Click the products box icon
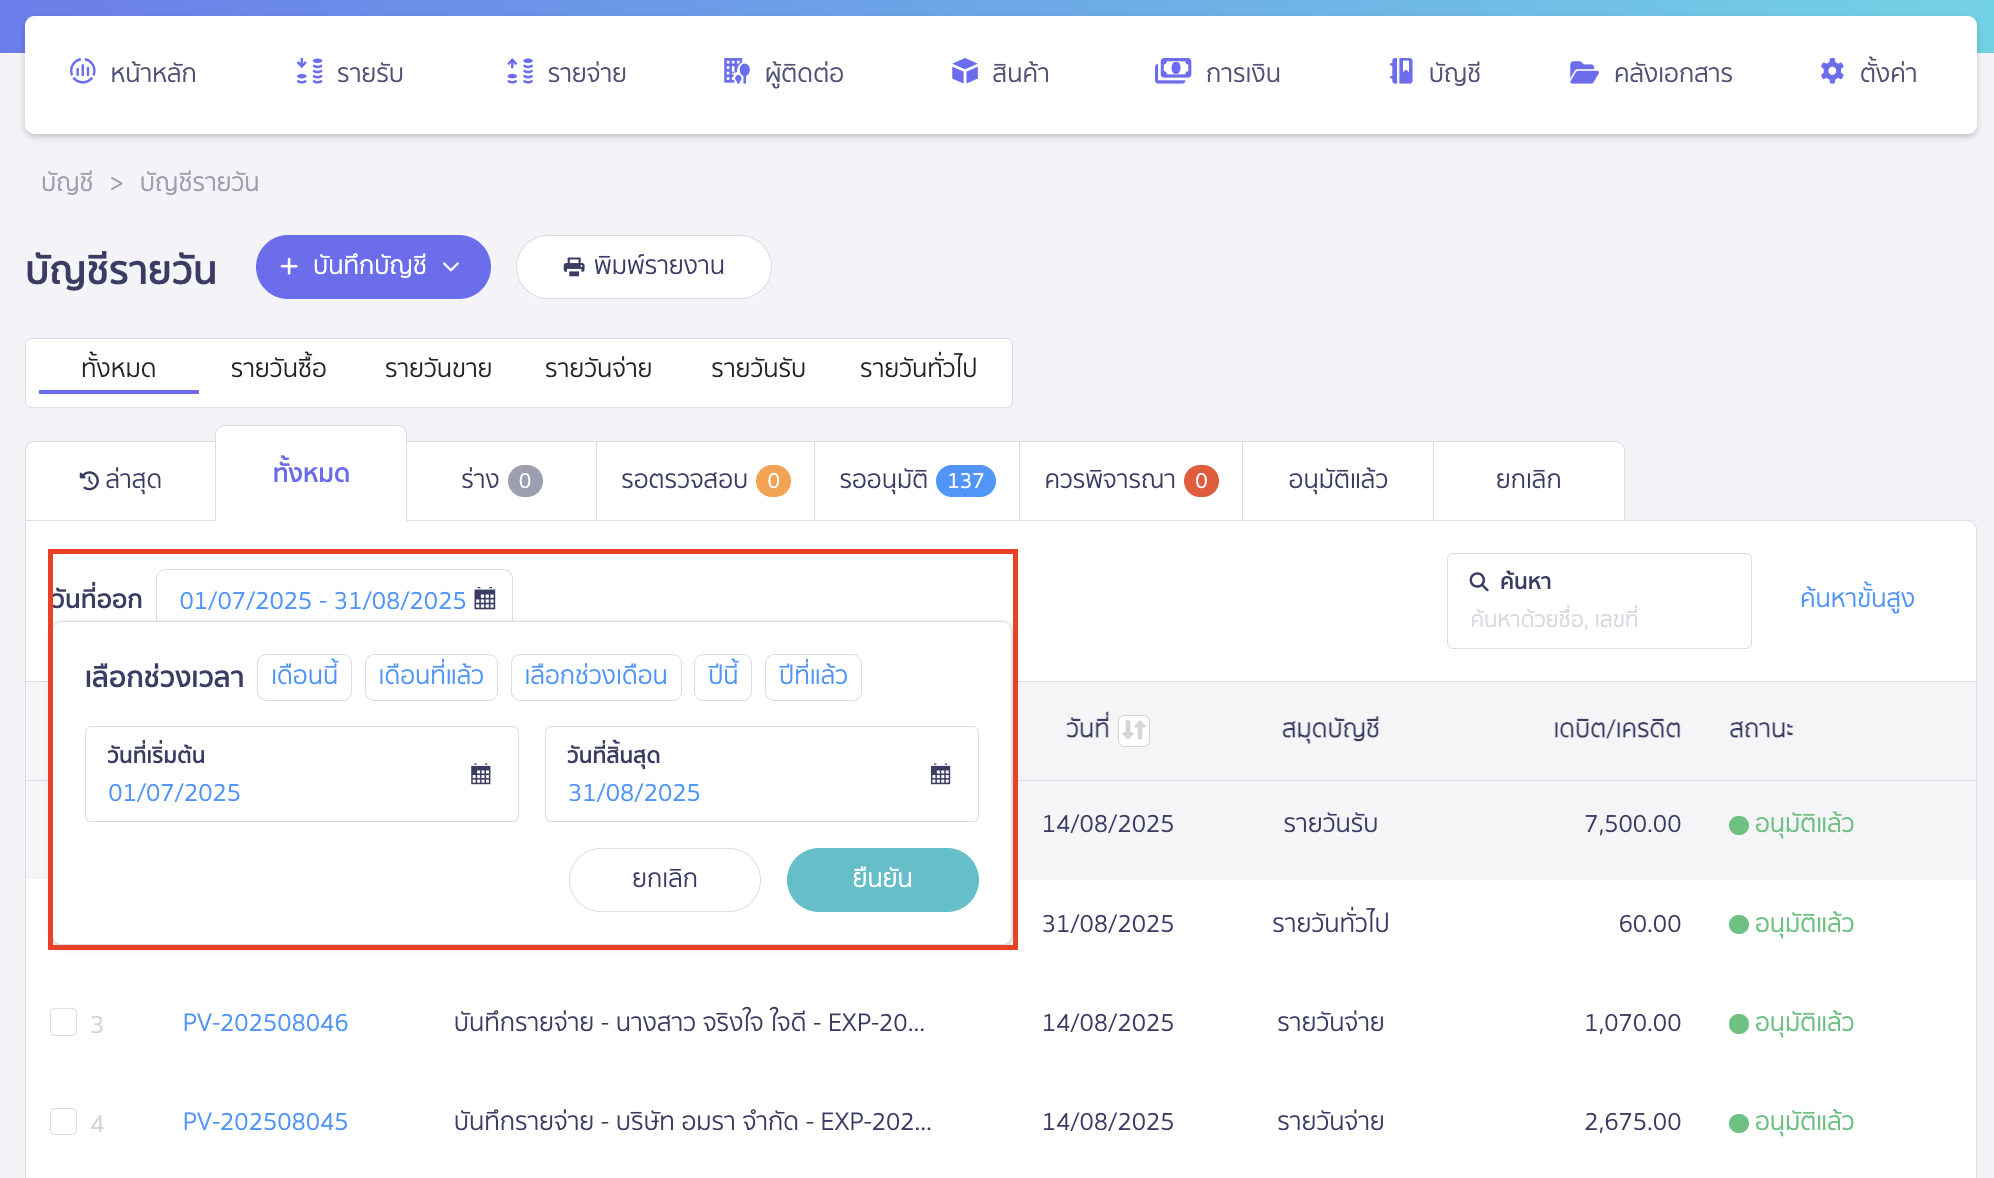The height and width of the screenshot is (1178, 1994). (x=964, y=71)
